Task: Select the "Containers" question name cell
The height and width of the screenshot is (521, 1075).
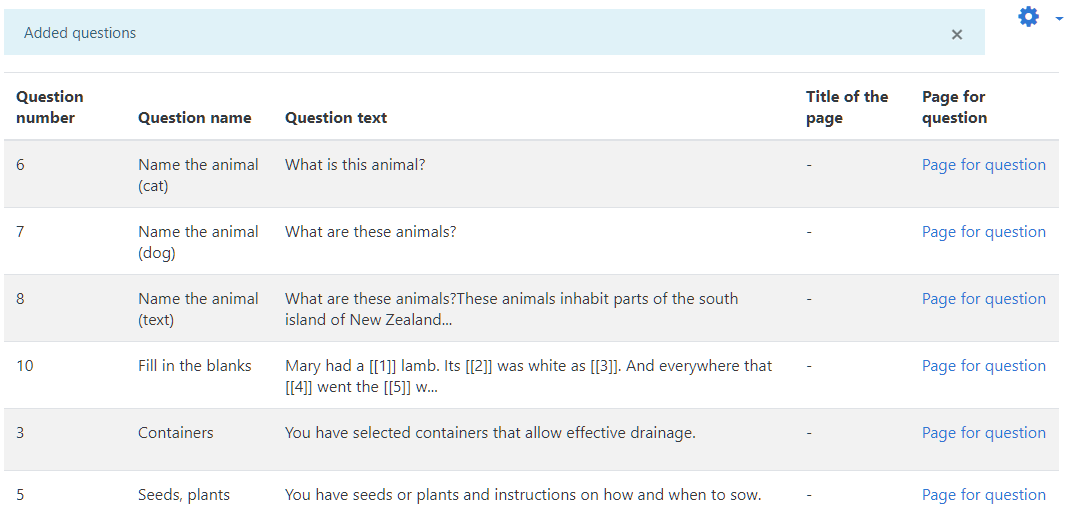Action: [176, 433]
